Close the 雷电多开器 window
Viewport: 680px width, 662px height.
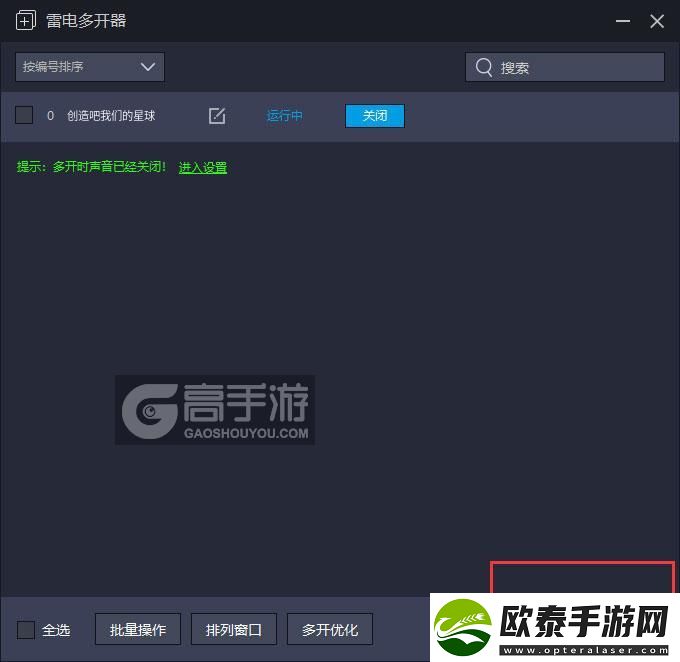(657, 21)
